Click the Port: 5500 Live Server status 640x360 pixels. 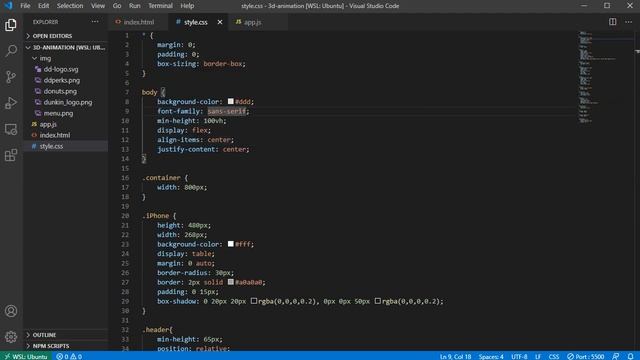(x=586, y=356)
